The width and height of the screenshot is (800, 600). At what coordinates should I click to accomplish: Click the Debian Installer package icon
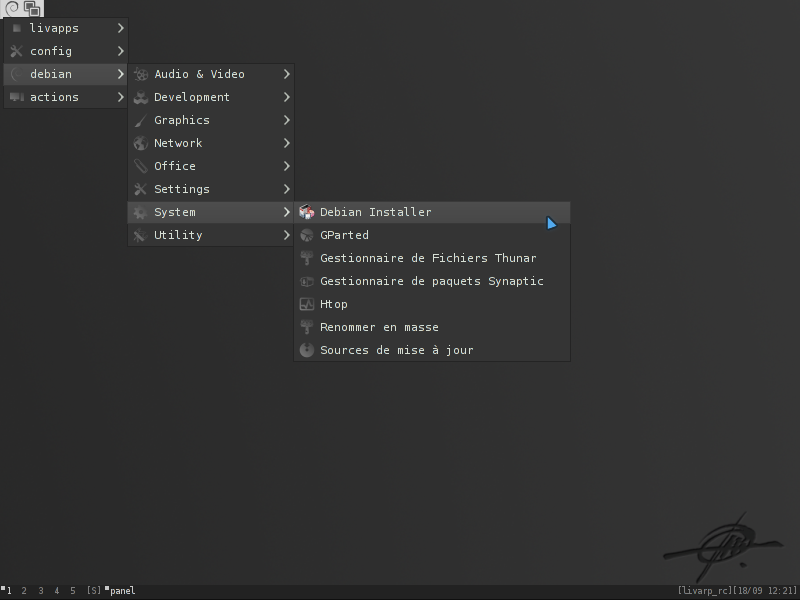pos(307,212)
